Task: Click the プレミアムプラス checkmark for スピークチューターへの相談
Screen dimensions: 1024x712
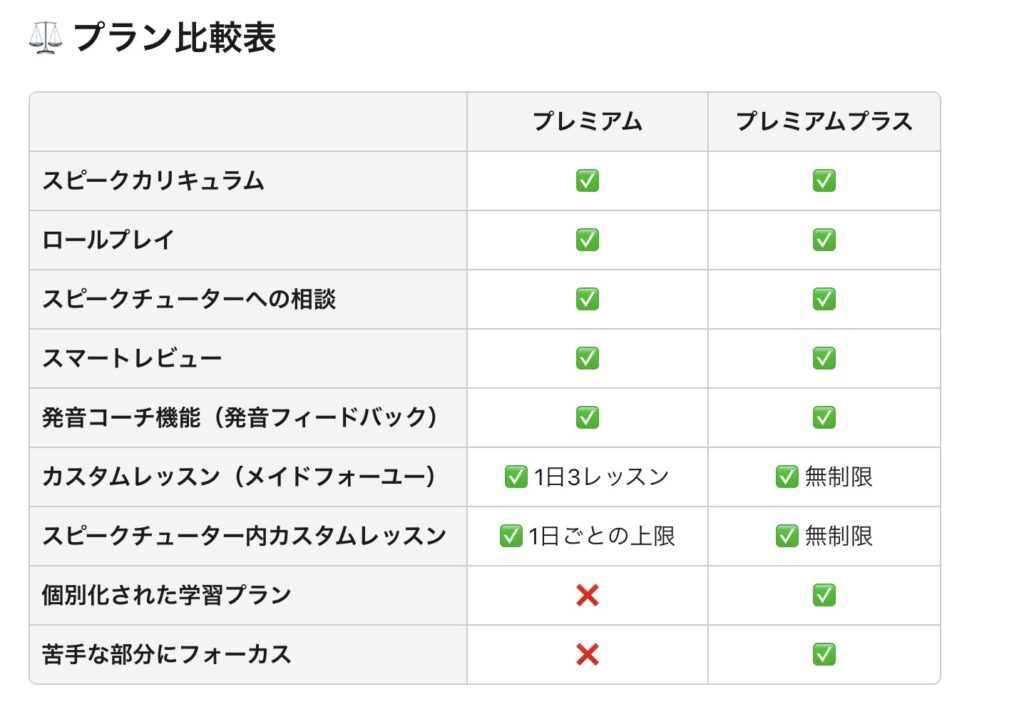Action: click(824, 299)
